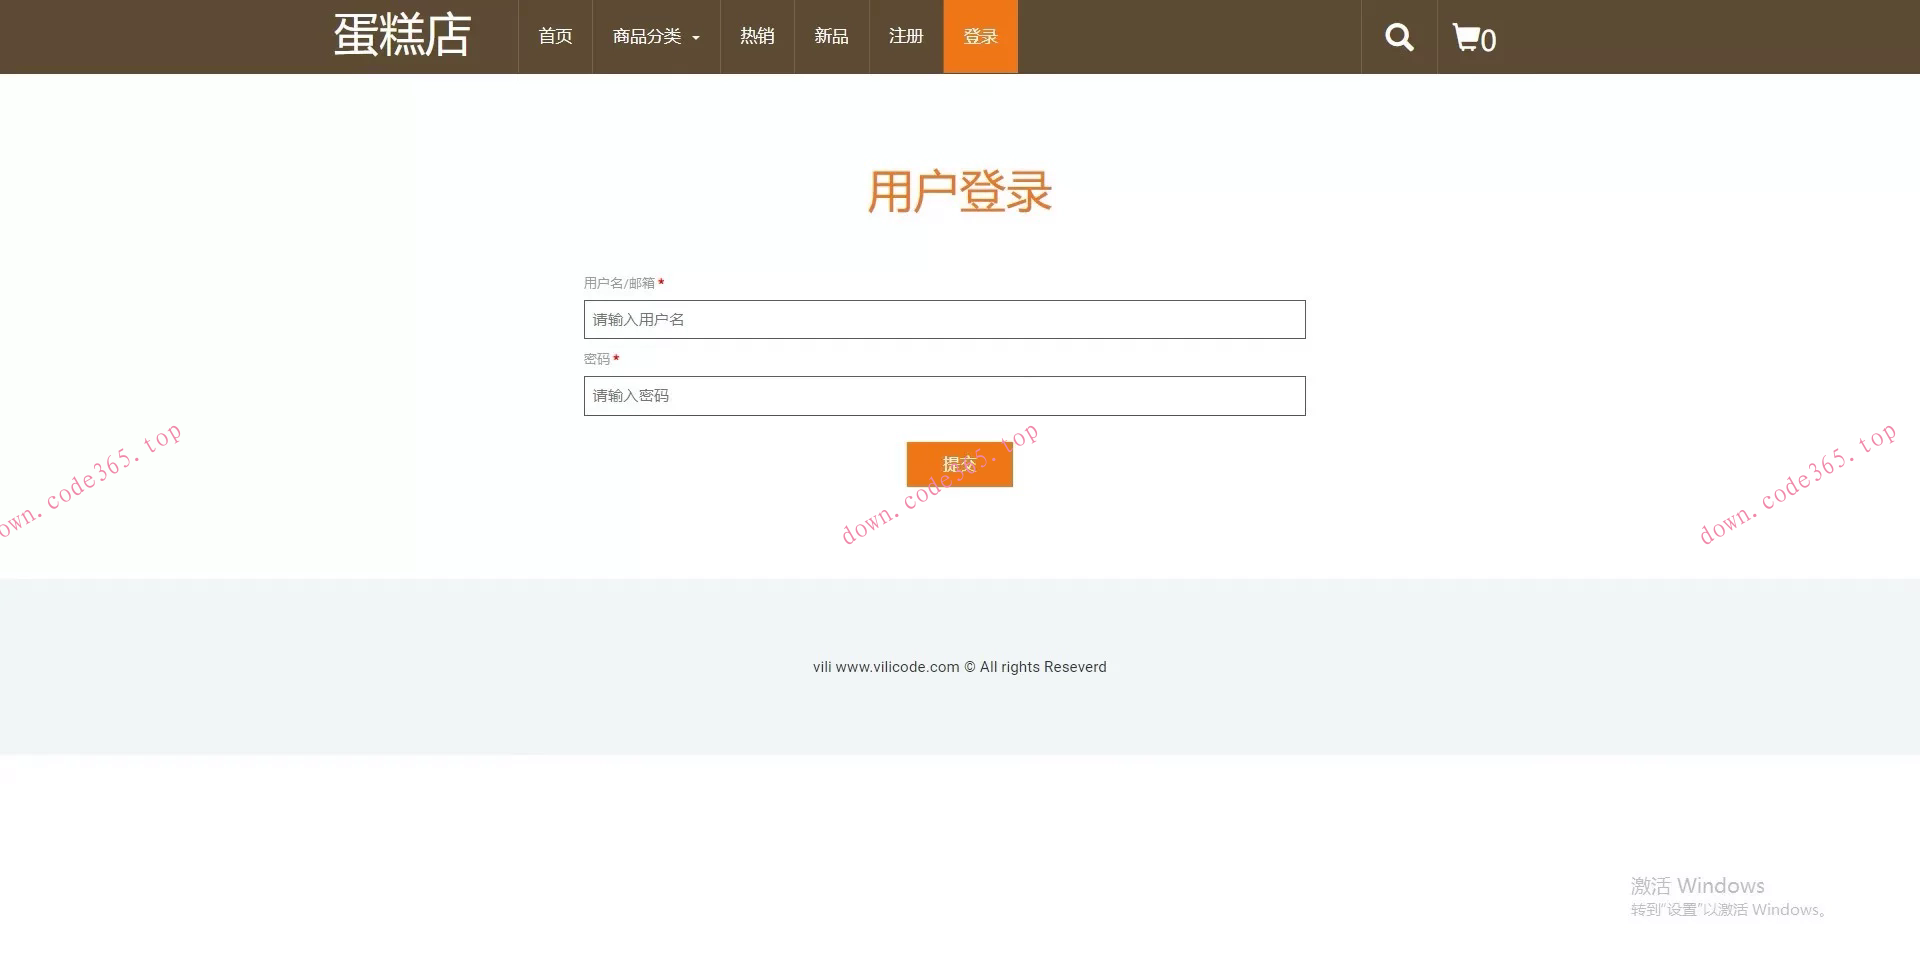The image size is (1920, 968).
Task: Click the 密码 field label
Action: pos(596,358)
